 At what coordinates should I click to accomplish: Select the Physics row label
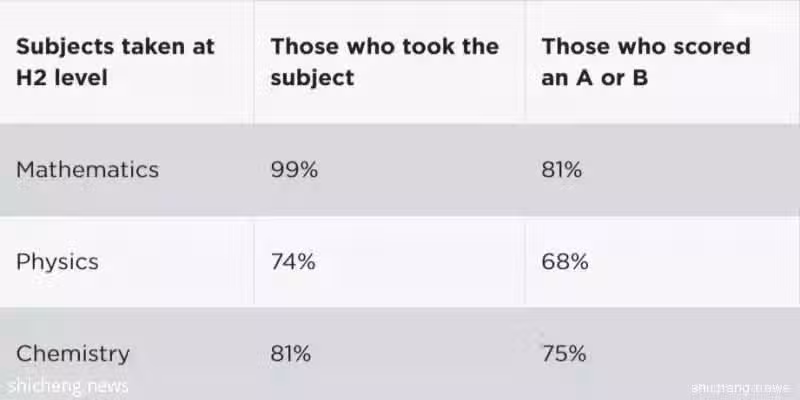coord(57,262)
